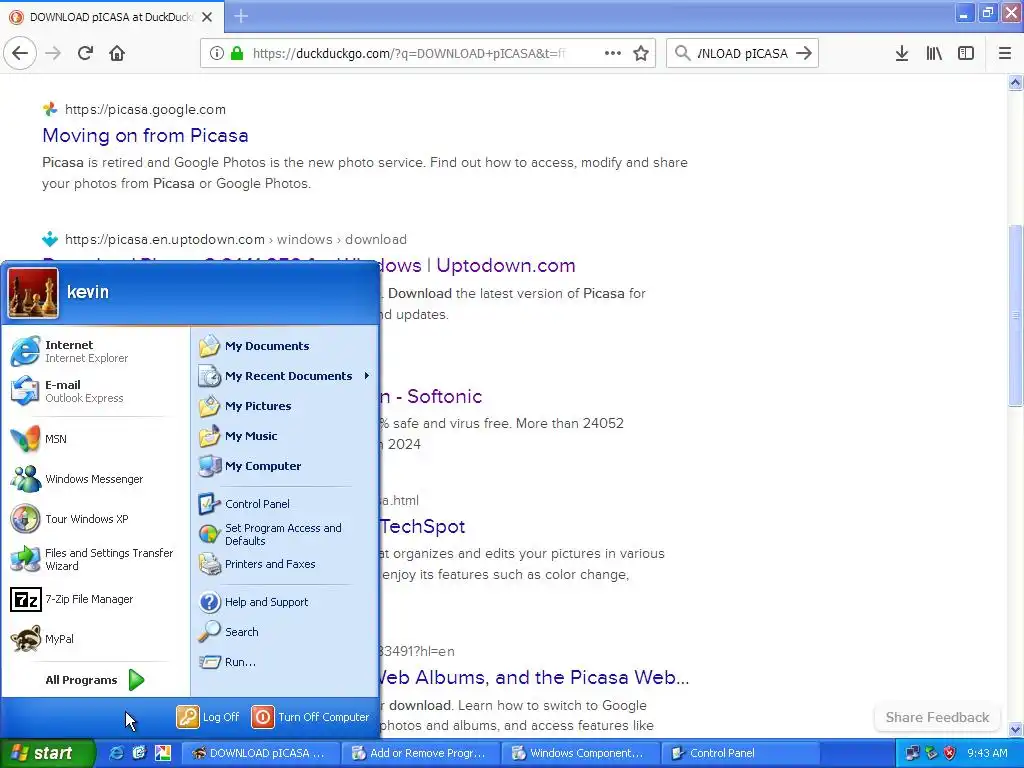Close the DOWNLOAD pICASA tab
1024x768 pixels.
207,17
